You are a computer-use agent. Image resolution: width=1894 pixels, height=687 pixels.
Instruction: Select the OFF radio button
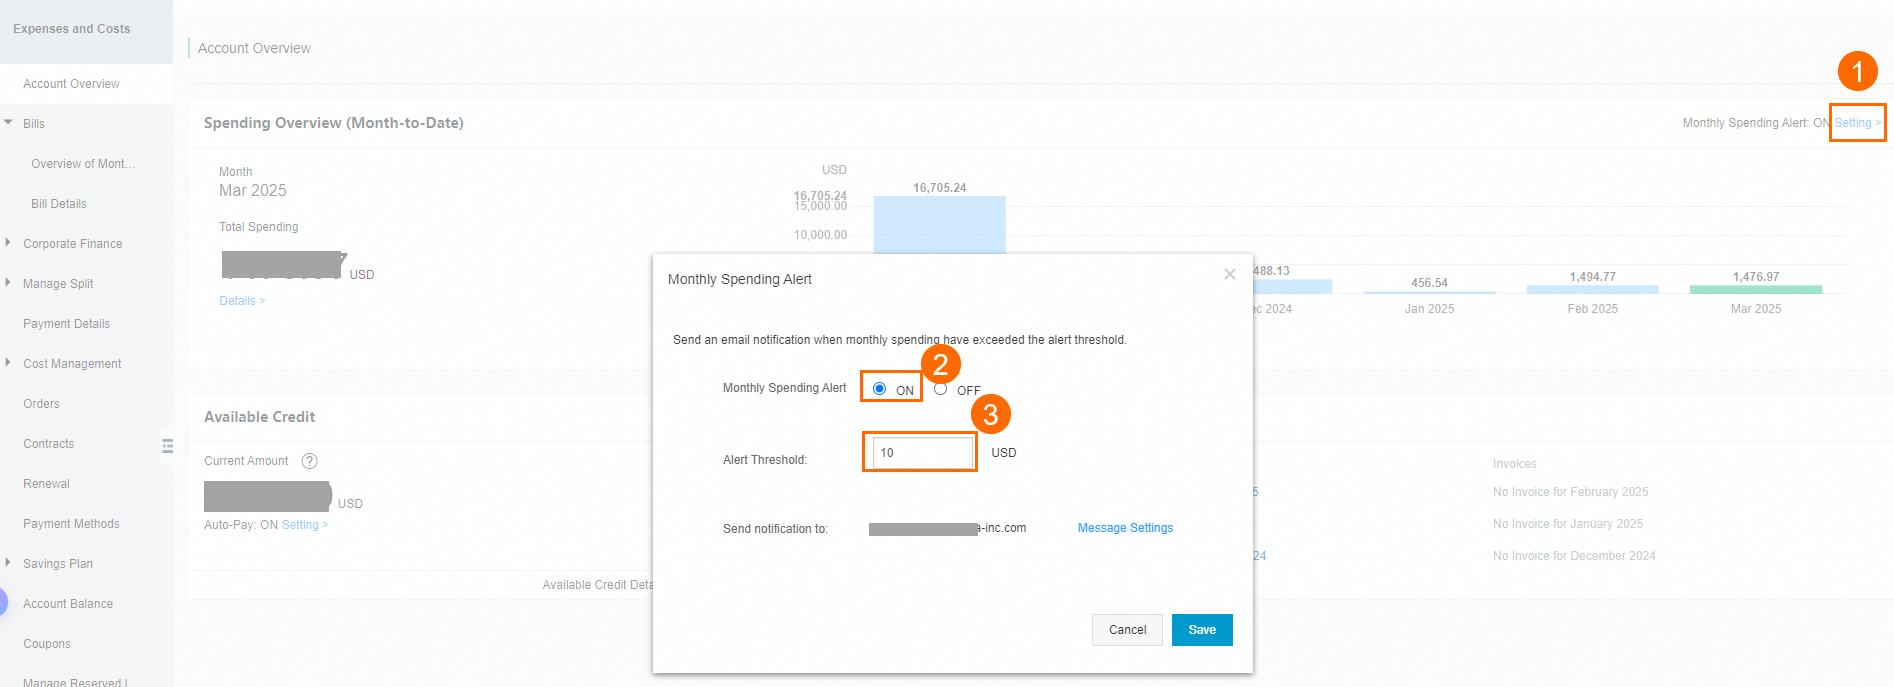click(940, 388)
